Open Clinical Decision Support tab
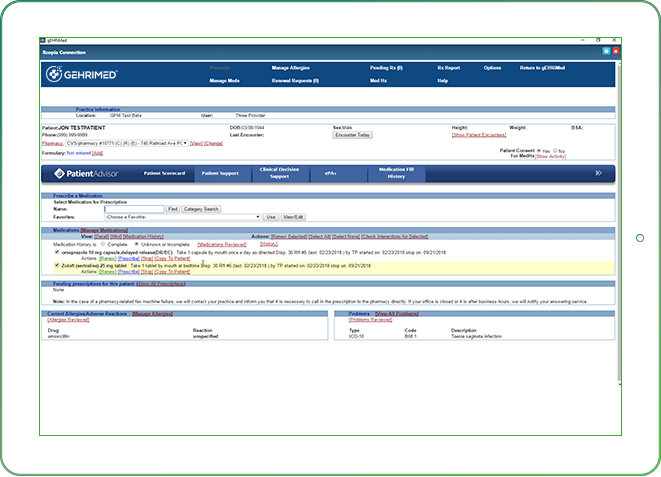 (x=279, y=173)
